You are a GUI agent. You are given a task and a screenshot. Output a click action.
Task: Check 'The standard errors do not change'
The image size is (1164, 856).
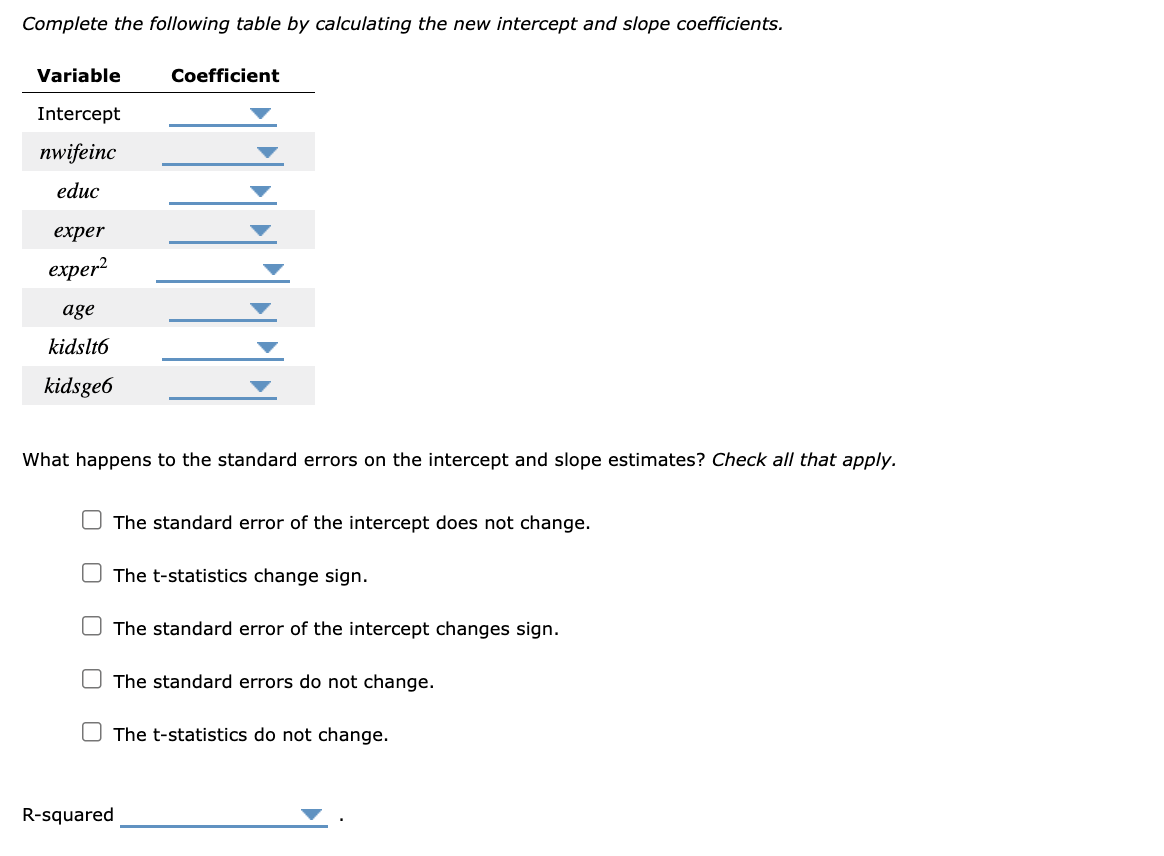click(x=91, y=678)
